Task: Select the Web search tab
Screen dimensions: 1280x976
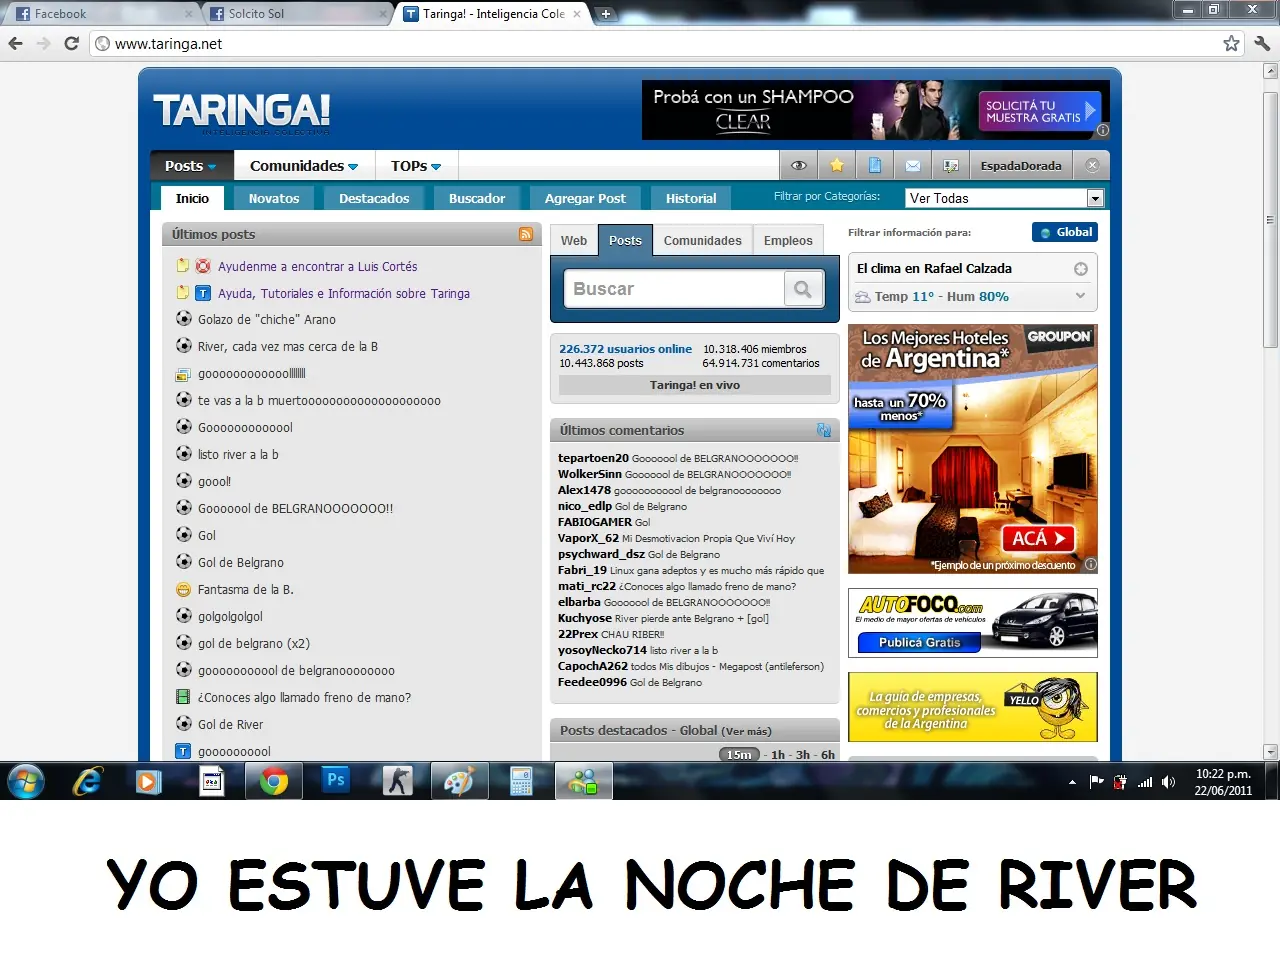Action: (574, 241)
